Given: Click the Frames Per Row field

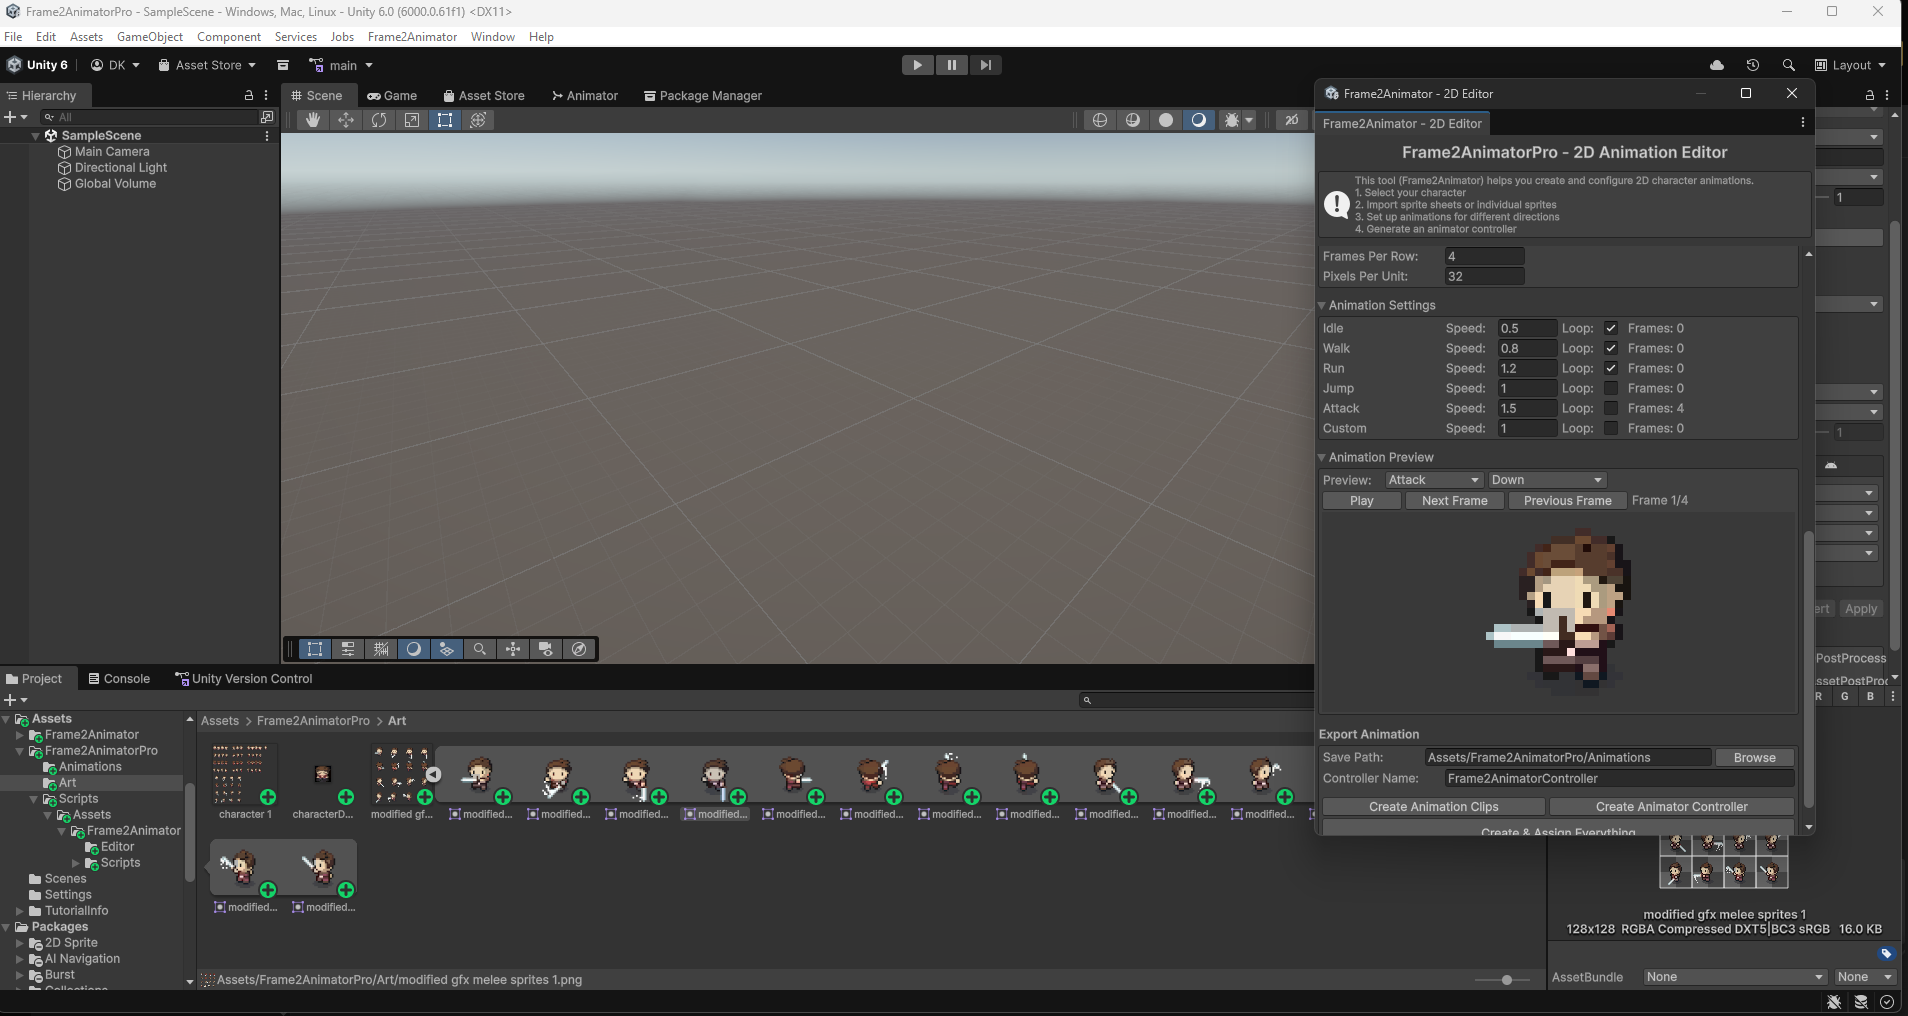Looking at the screenshot, I should coord(1484,256).
